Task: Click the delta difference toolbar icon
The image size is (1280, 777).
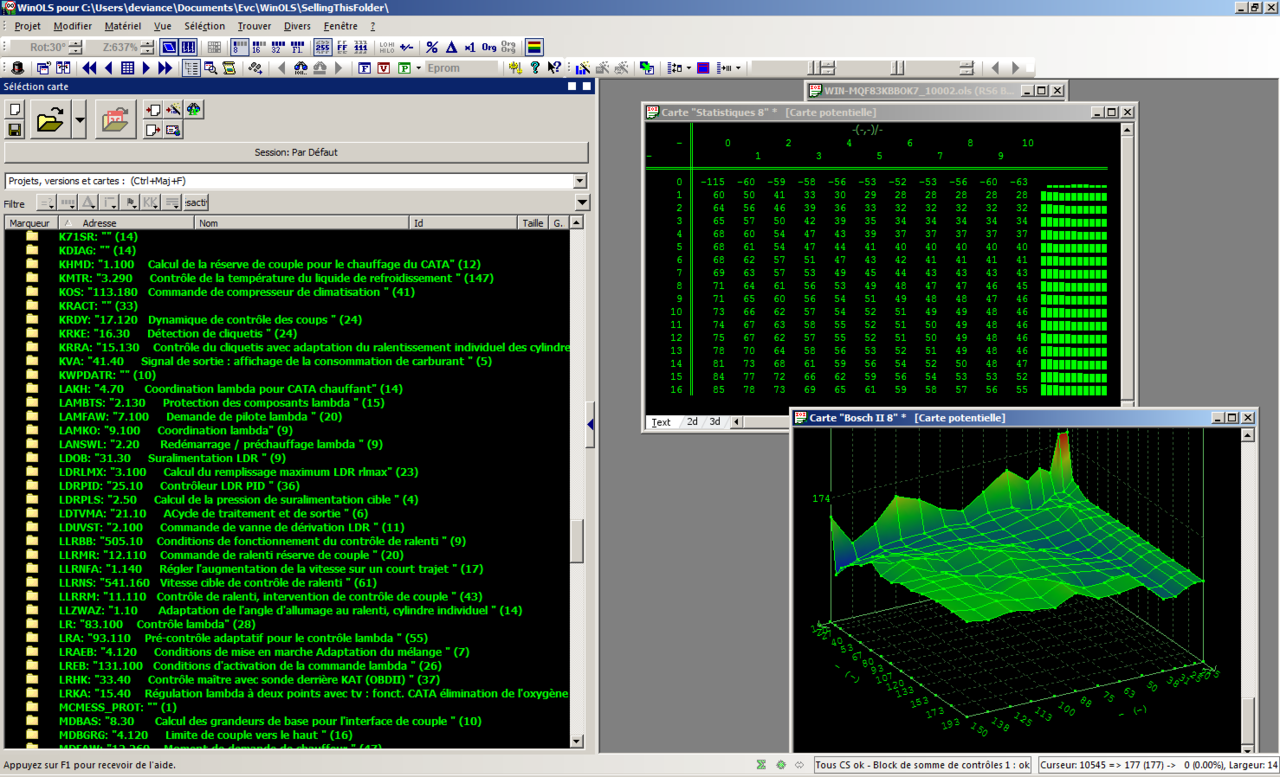Action: 451,47
